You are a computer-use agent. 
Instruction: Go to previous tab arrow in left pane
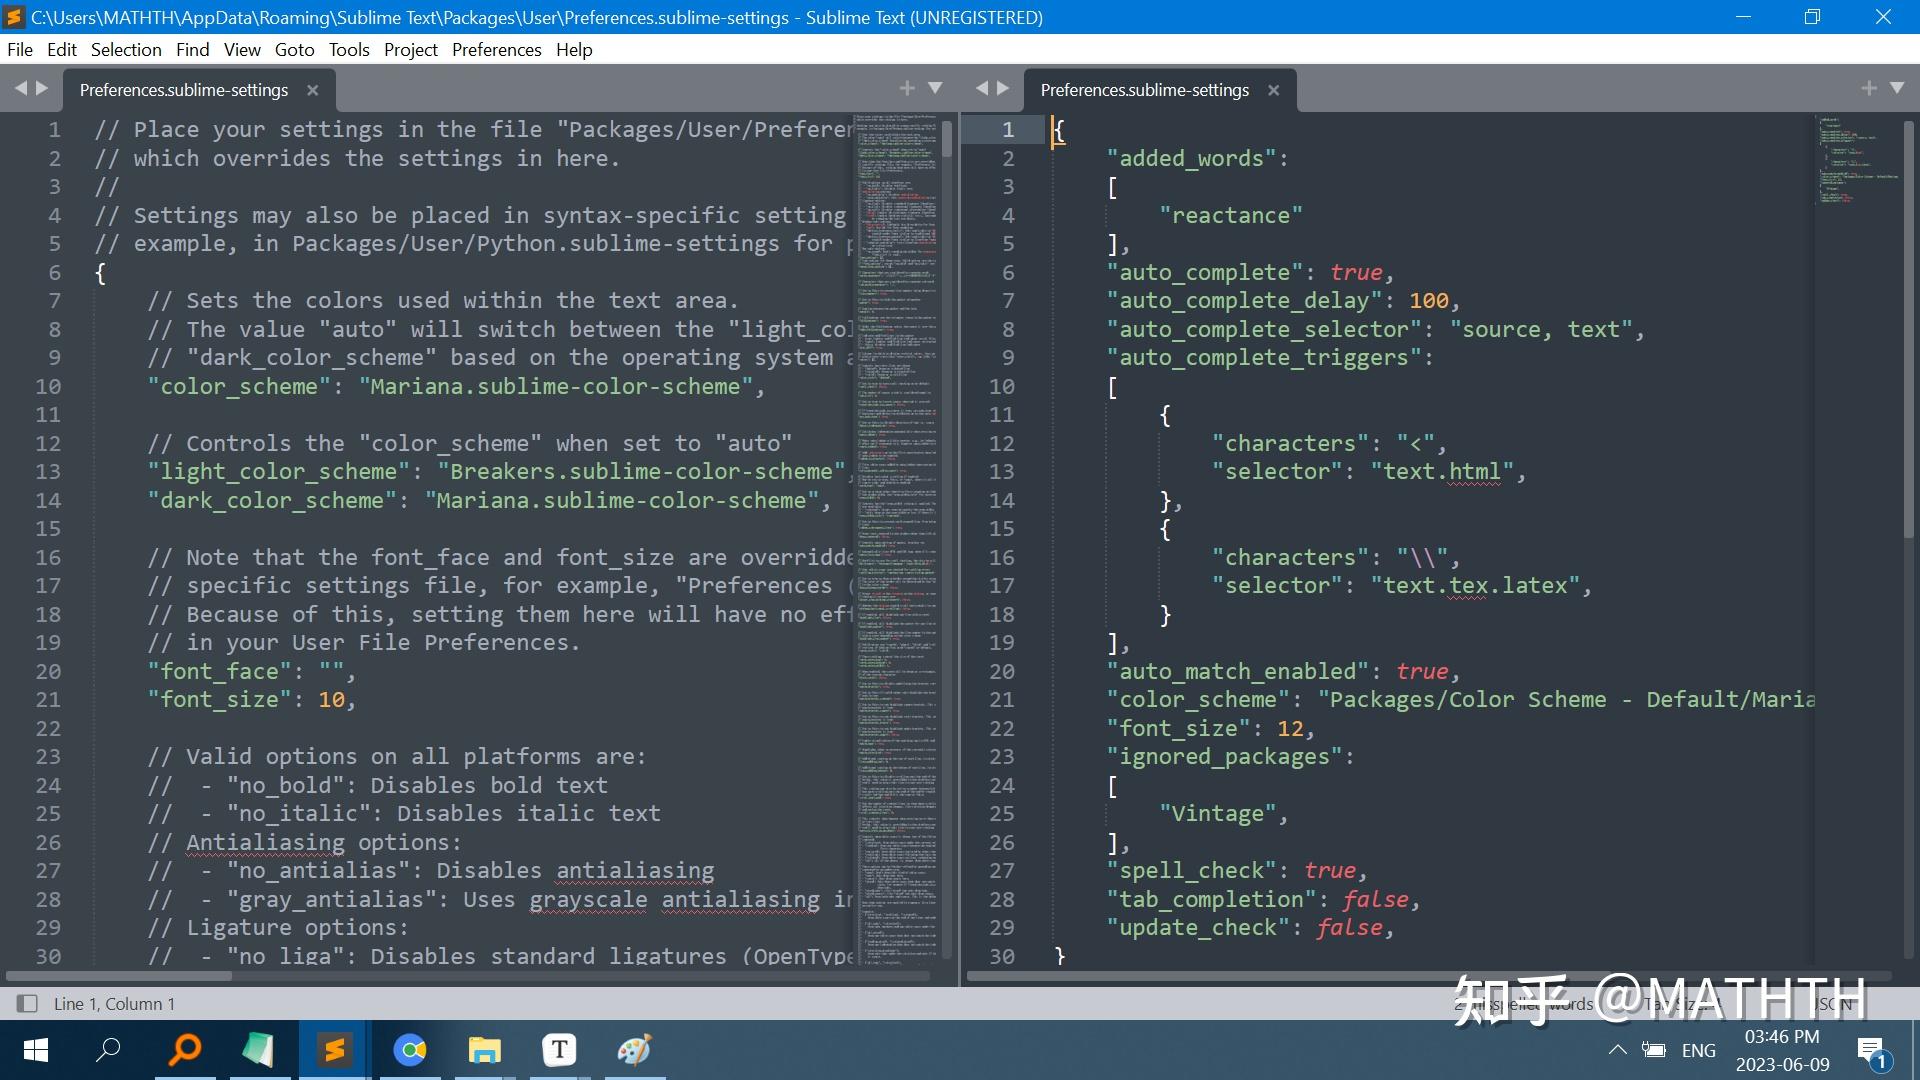(x=20, y=88)
